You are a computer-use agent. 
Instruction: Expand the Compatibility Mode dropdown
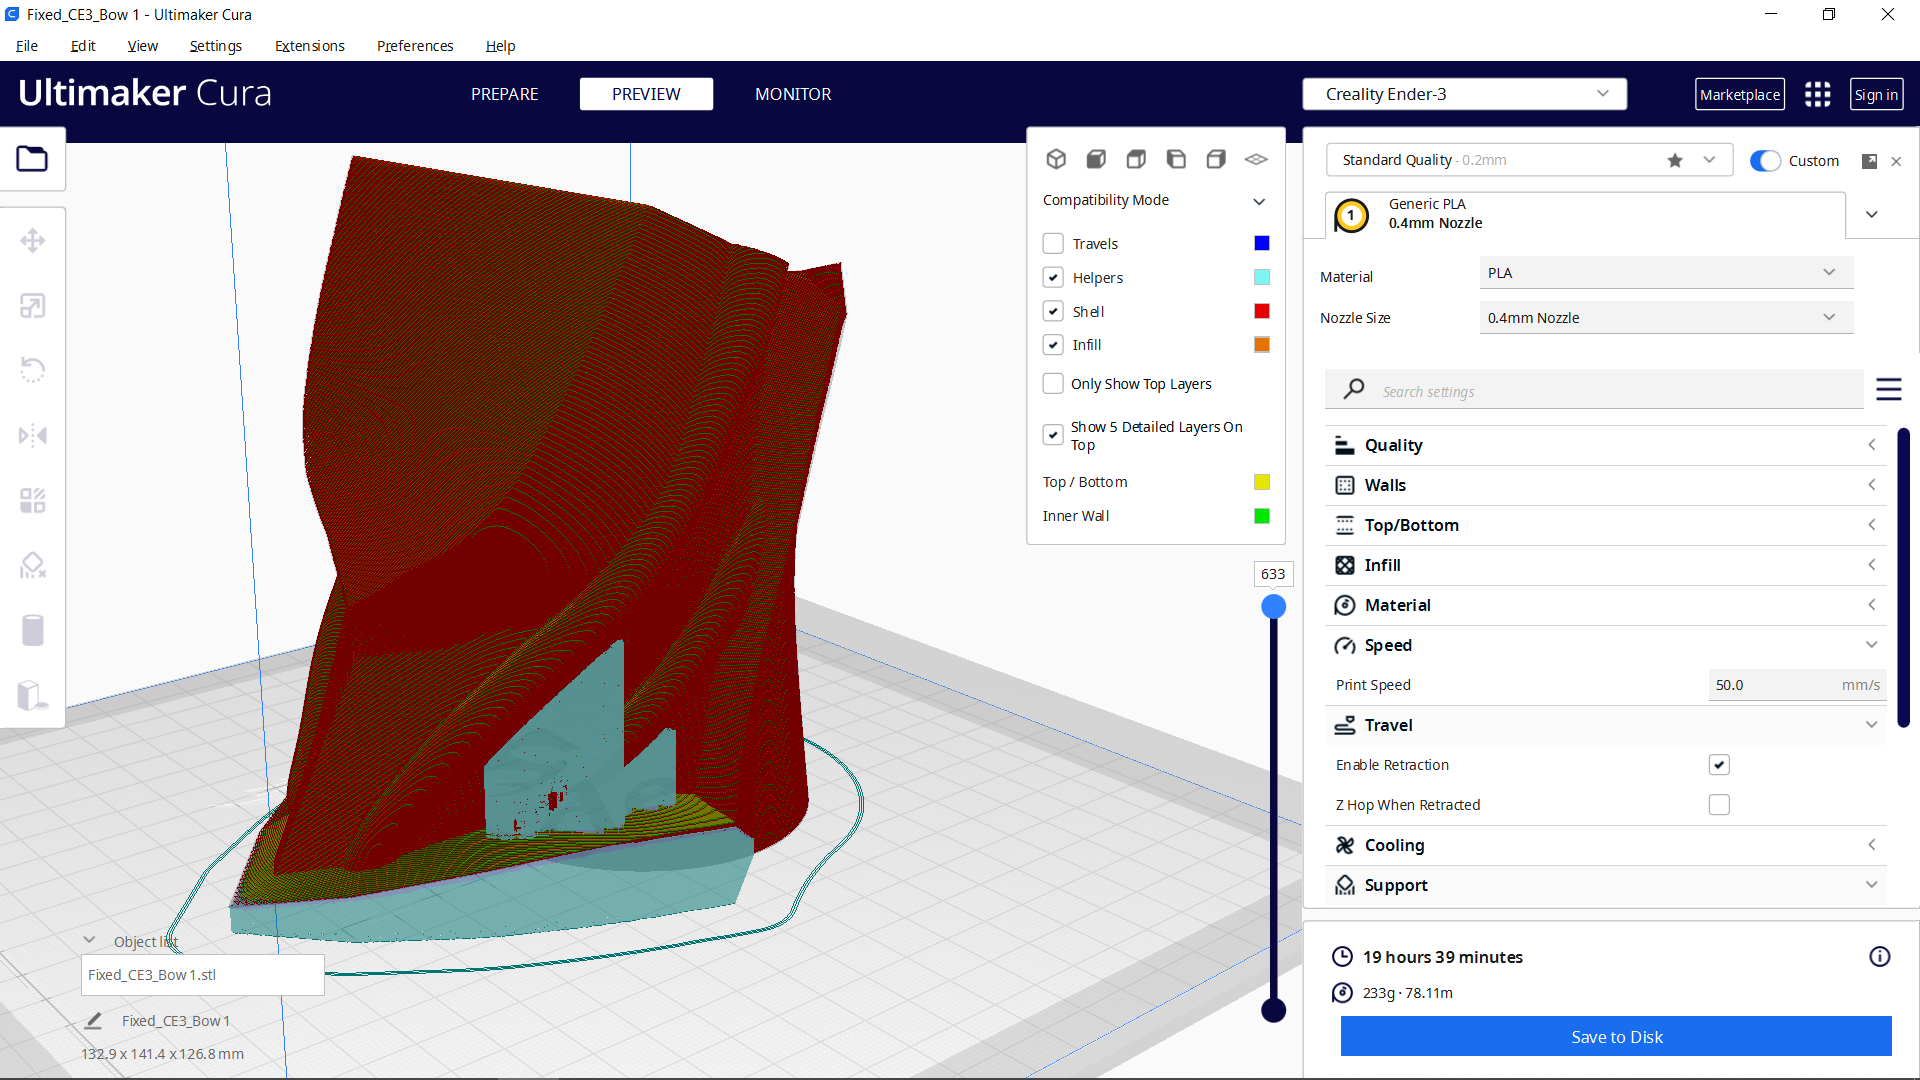pyautogui.click(x=1259, y=200)
